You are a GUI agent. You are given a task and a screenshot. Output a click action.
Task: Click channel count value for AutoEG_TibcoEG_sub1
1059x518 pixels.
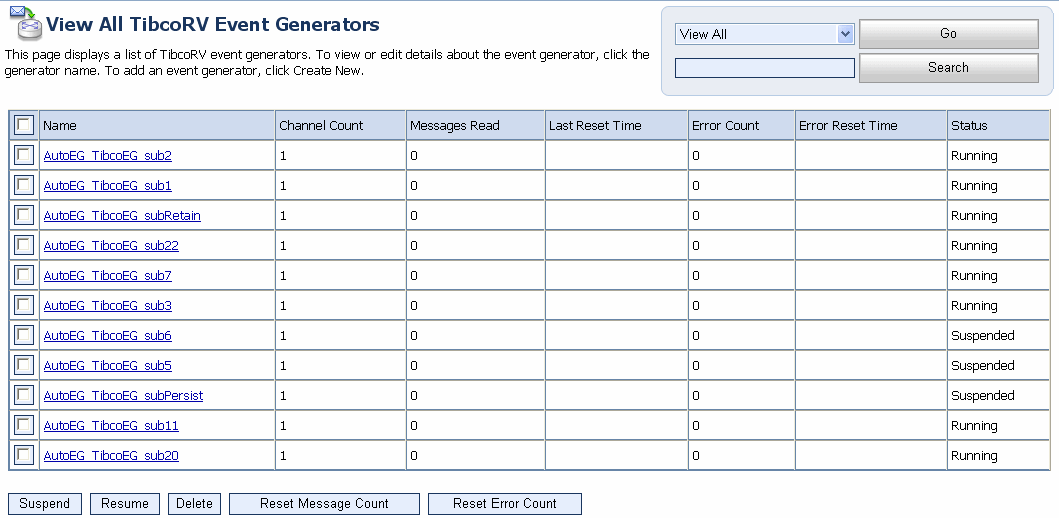coord(283,186)
